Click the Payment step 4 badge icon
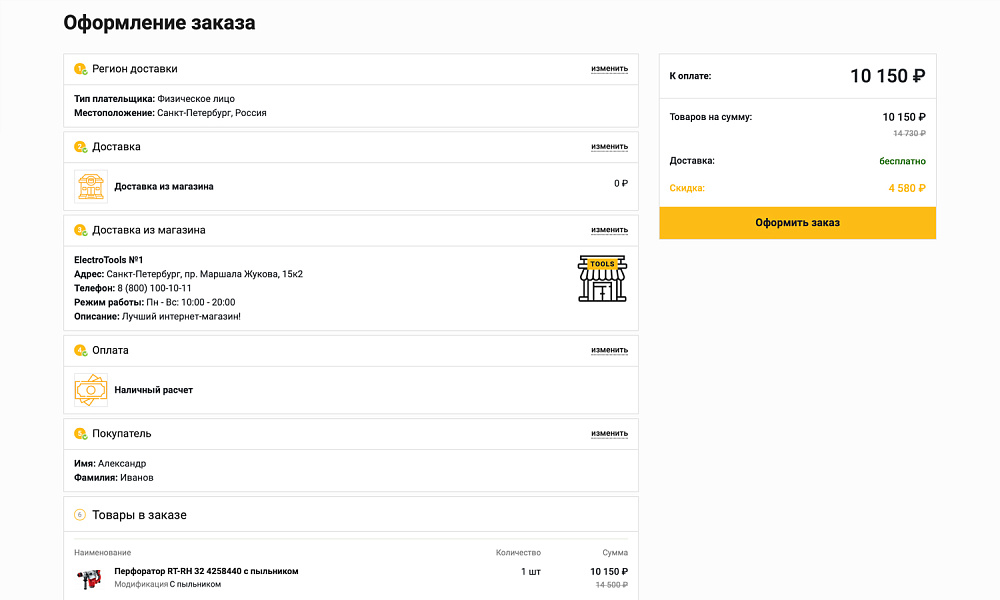This screenshot has height=600, width=1000. (80, 351)
